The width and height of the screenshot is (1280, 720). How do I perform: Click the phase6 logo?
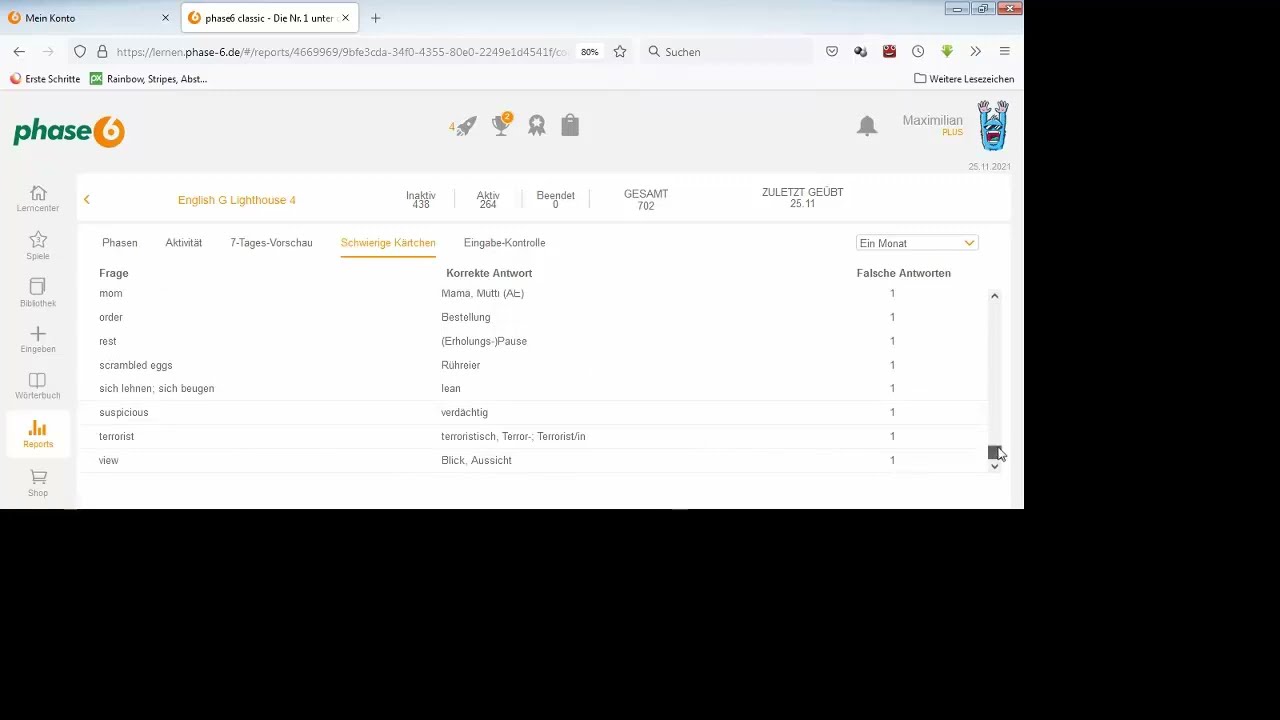pos(69,131)
